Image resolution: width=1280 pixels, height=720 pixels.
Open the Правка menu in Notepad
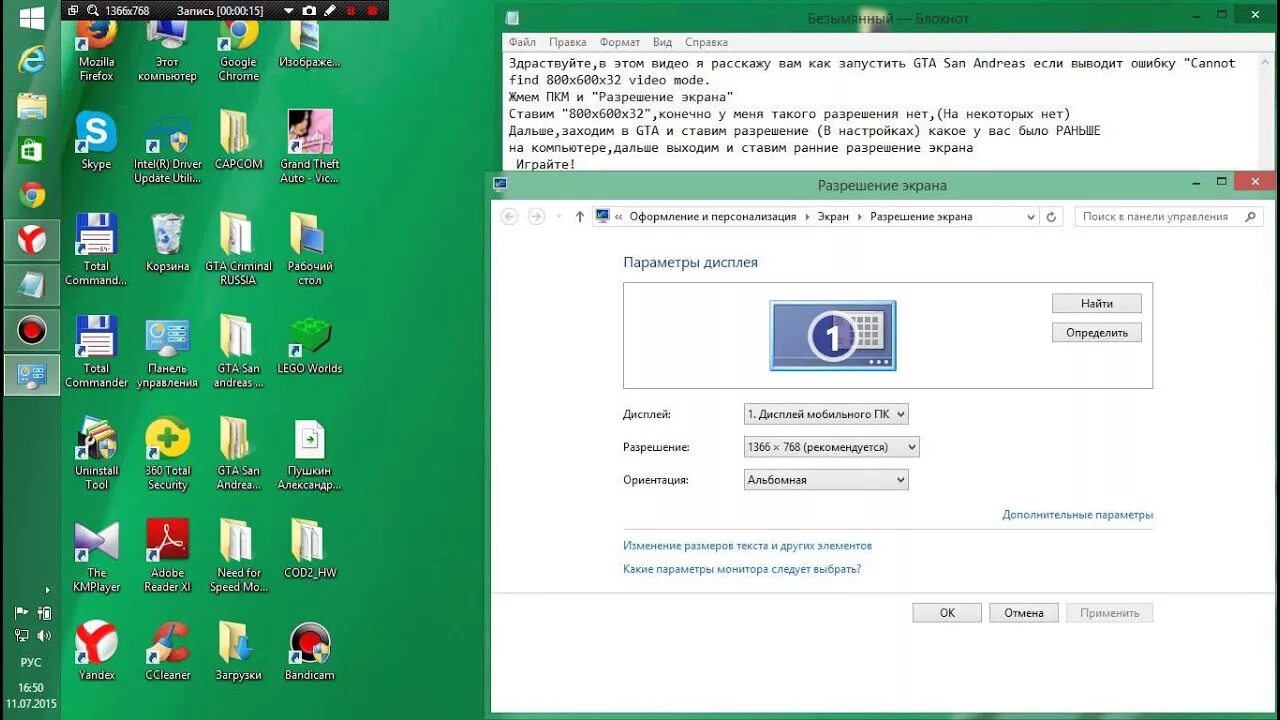[568, 43]
